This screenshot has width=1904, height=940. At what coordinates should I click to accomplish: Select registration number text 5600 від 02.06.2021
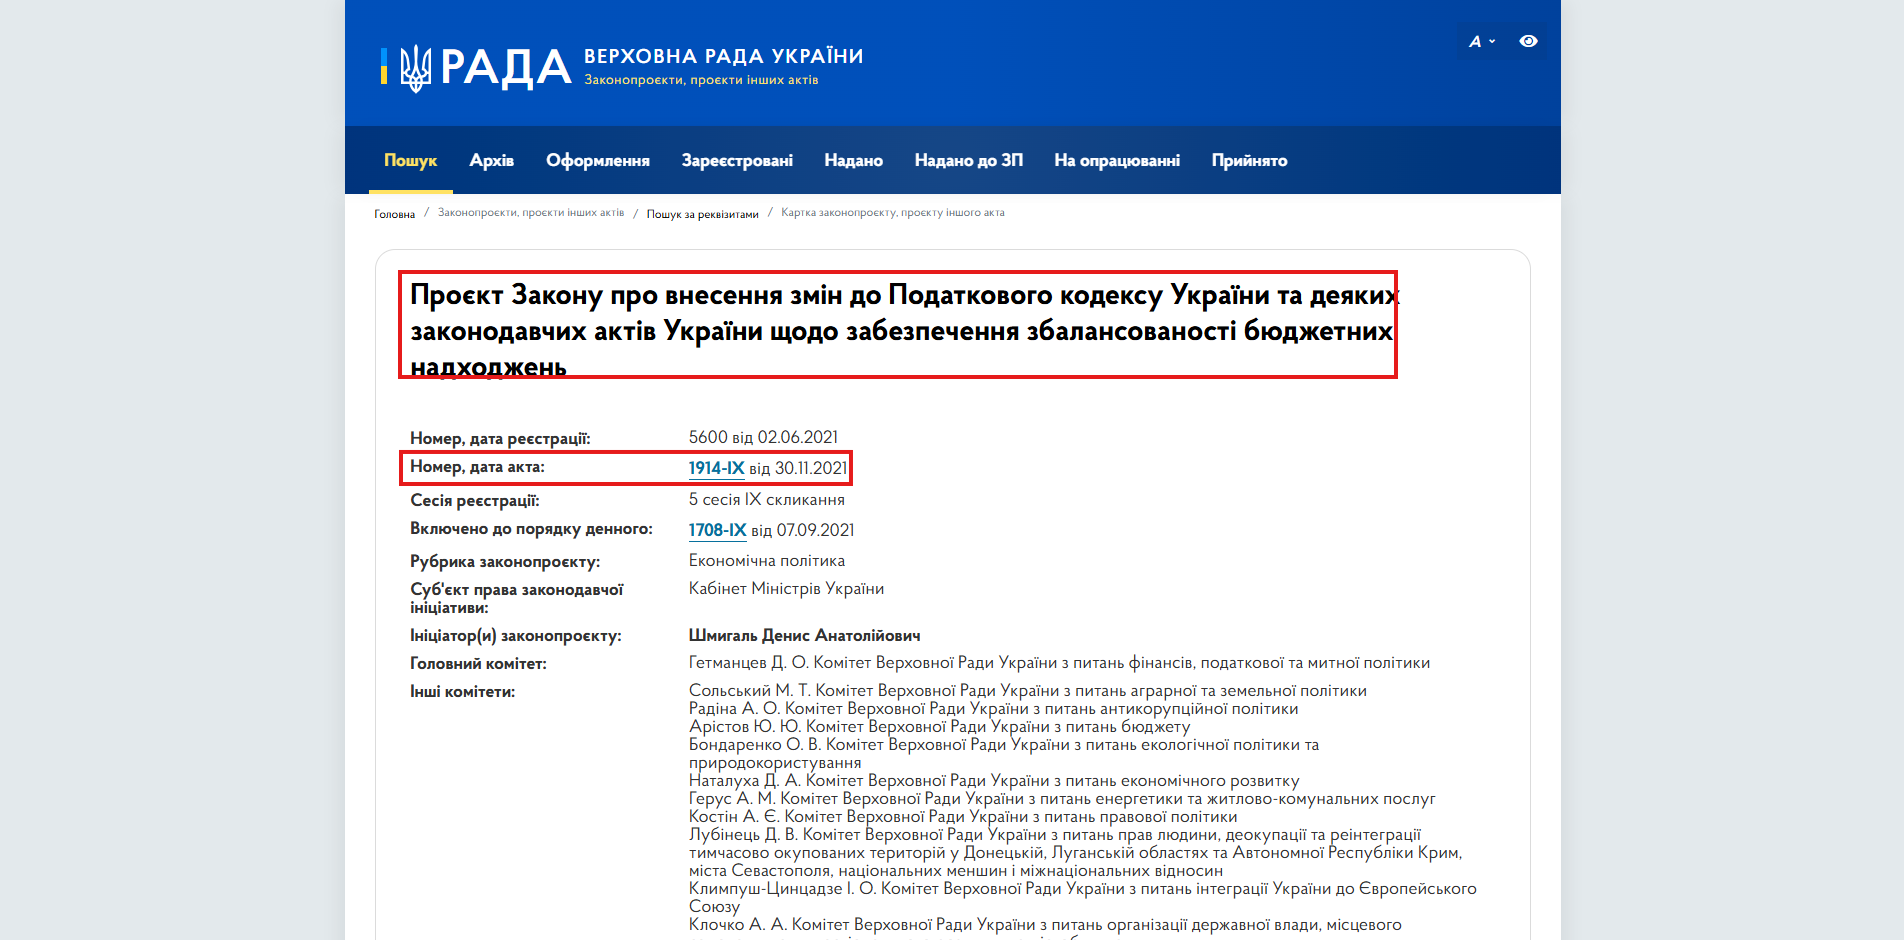(x=763, y=437)
